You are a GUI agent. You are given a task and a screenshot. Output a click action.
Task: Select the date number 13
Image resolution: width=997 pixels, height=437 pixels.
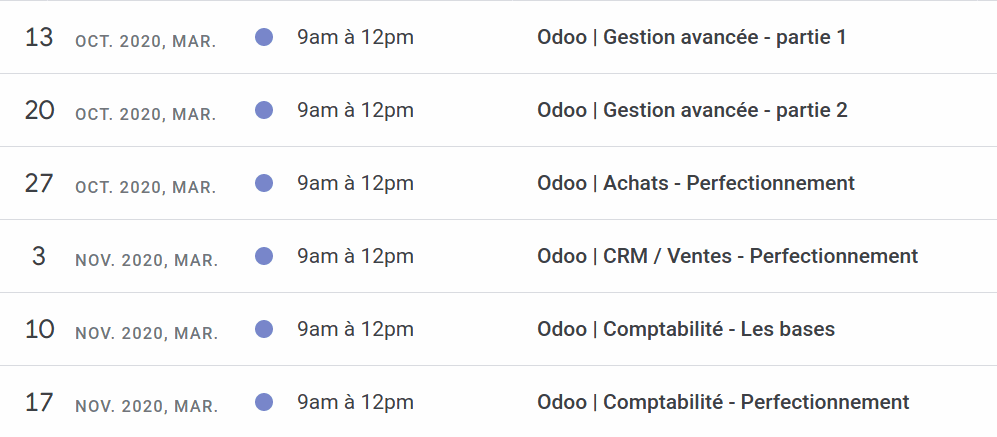coord(39,38)
